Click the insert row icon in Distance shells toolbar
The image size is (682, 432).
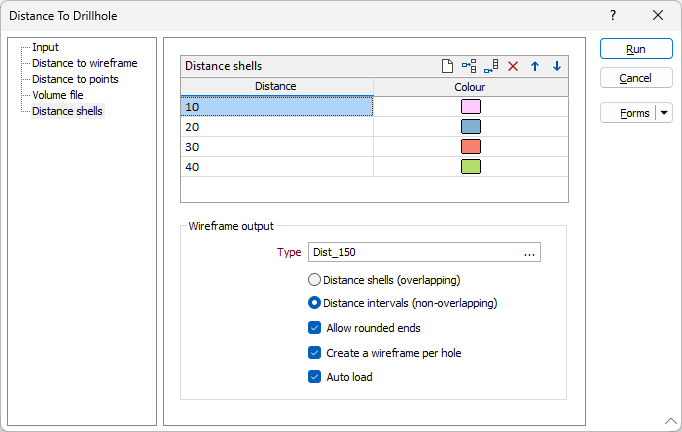469,66
